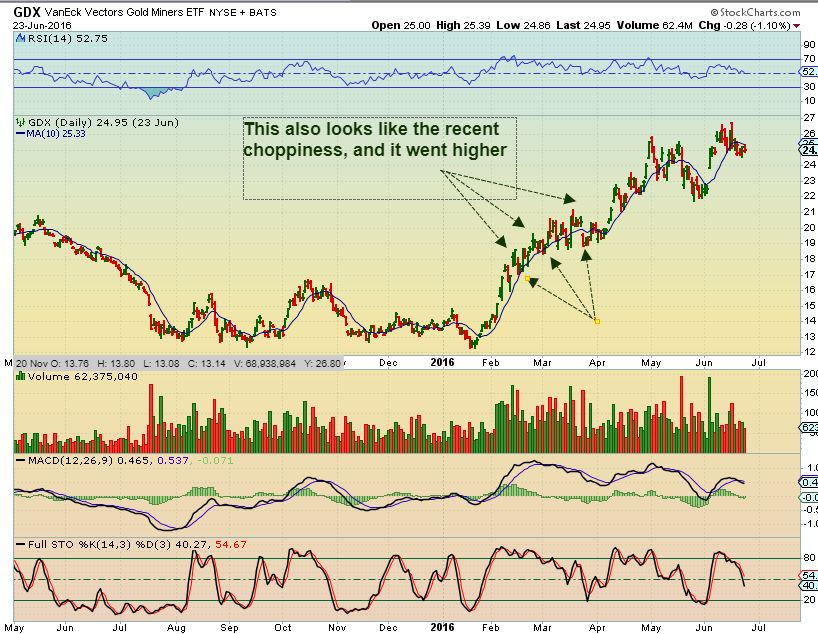Screen dimensions: 818x634
Task: Click the 27 label on the price axis
Action: [809, 118]
